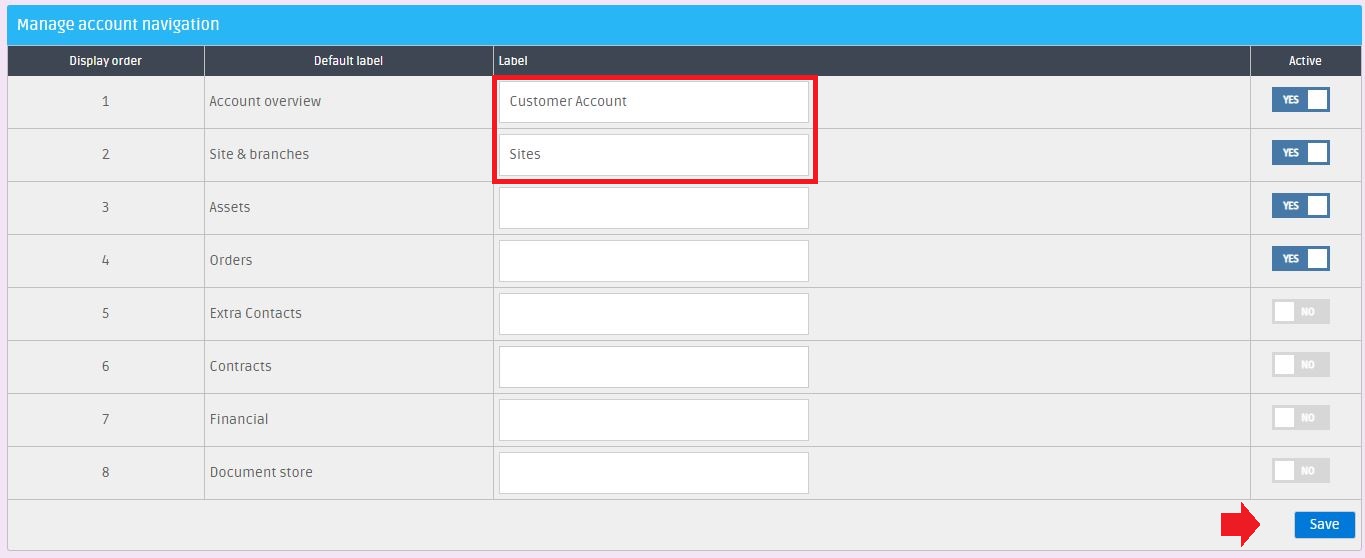This screenshot has width=1365, height=558.
Task: Click the Extra Contacts label field
Action: point(653,313)
